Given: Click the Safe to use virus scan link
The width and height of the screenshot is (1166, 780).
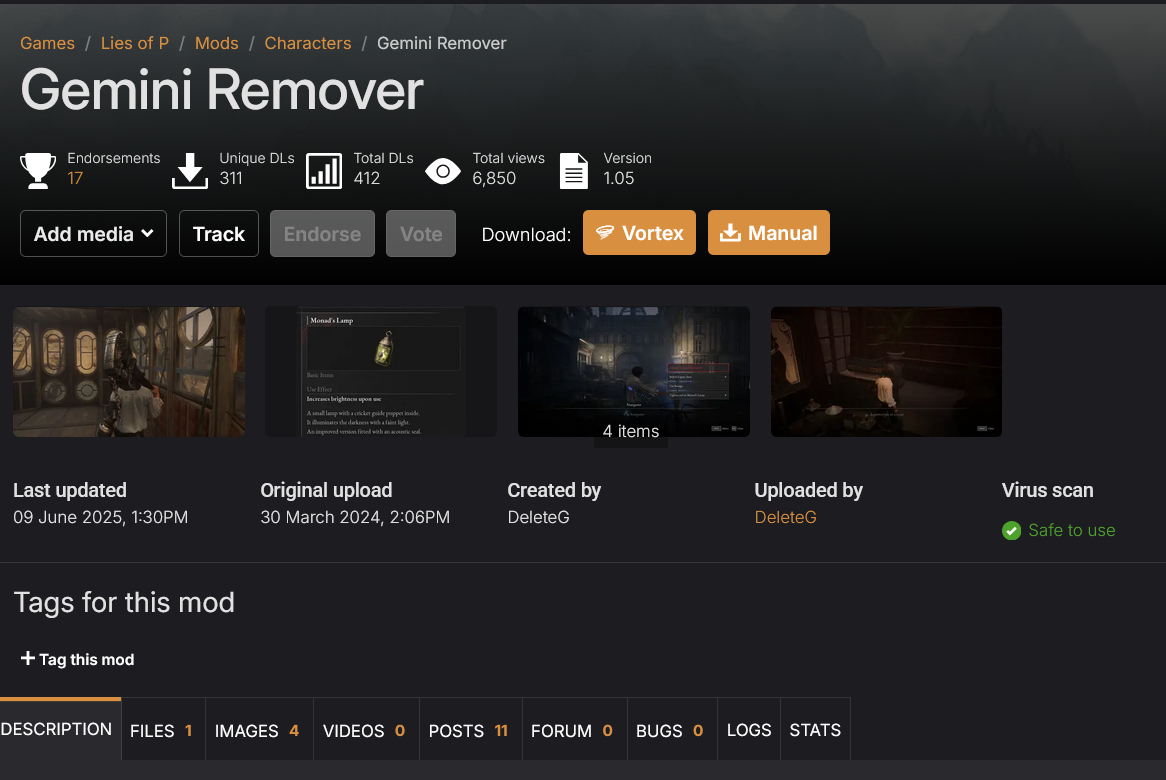Looking at the screenshot, I should click(x=1072, y=530).
